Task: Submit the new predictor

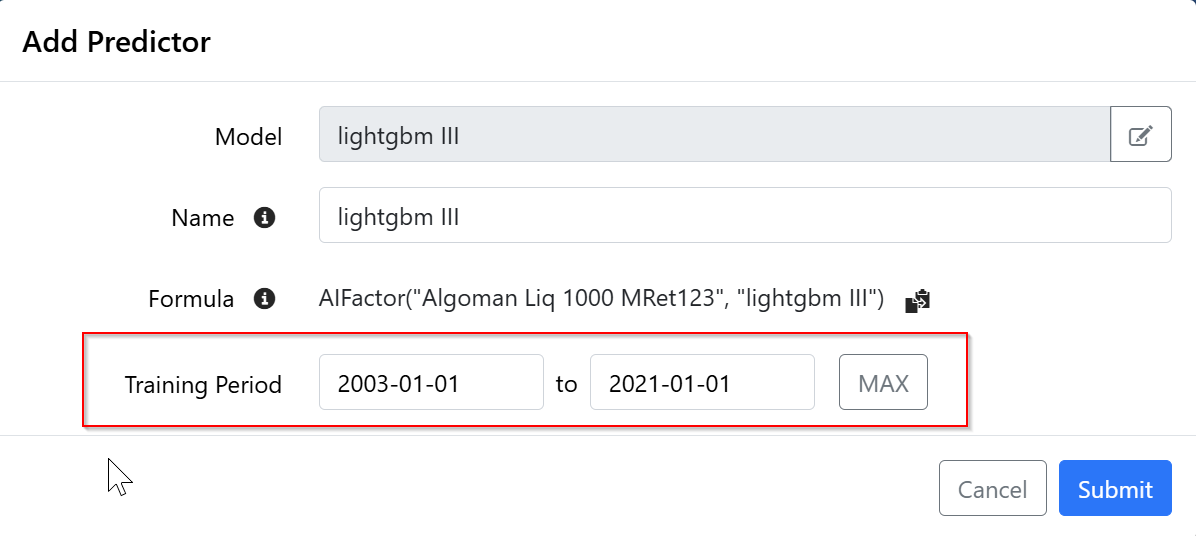Action: tap(1115, 489)
